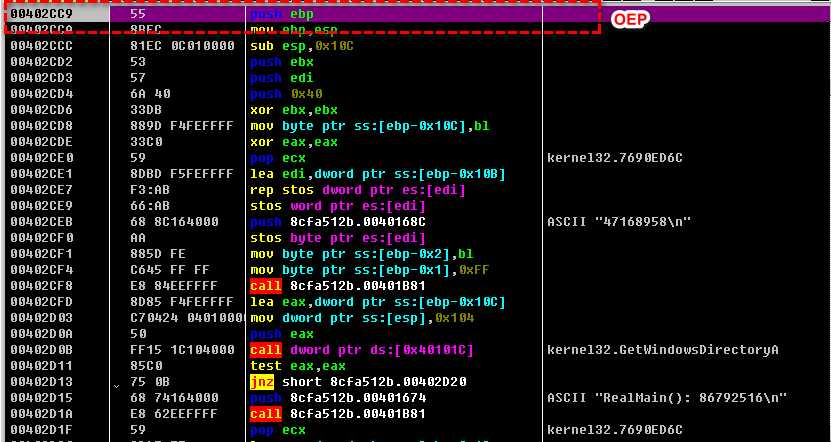
Task: Click address 00402CD2
Action: (41, 62)
